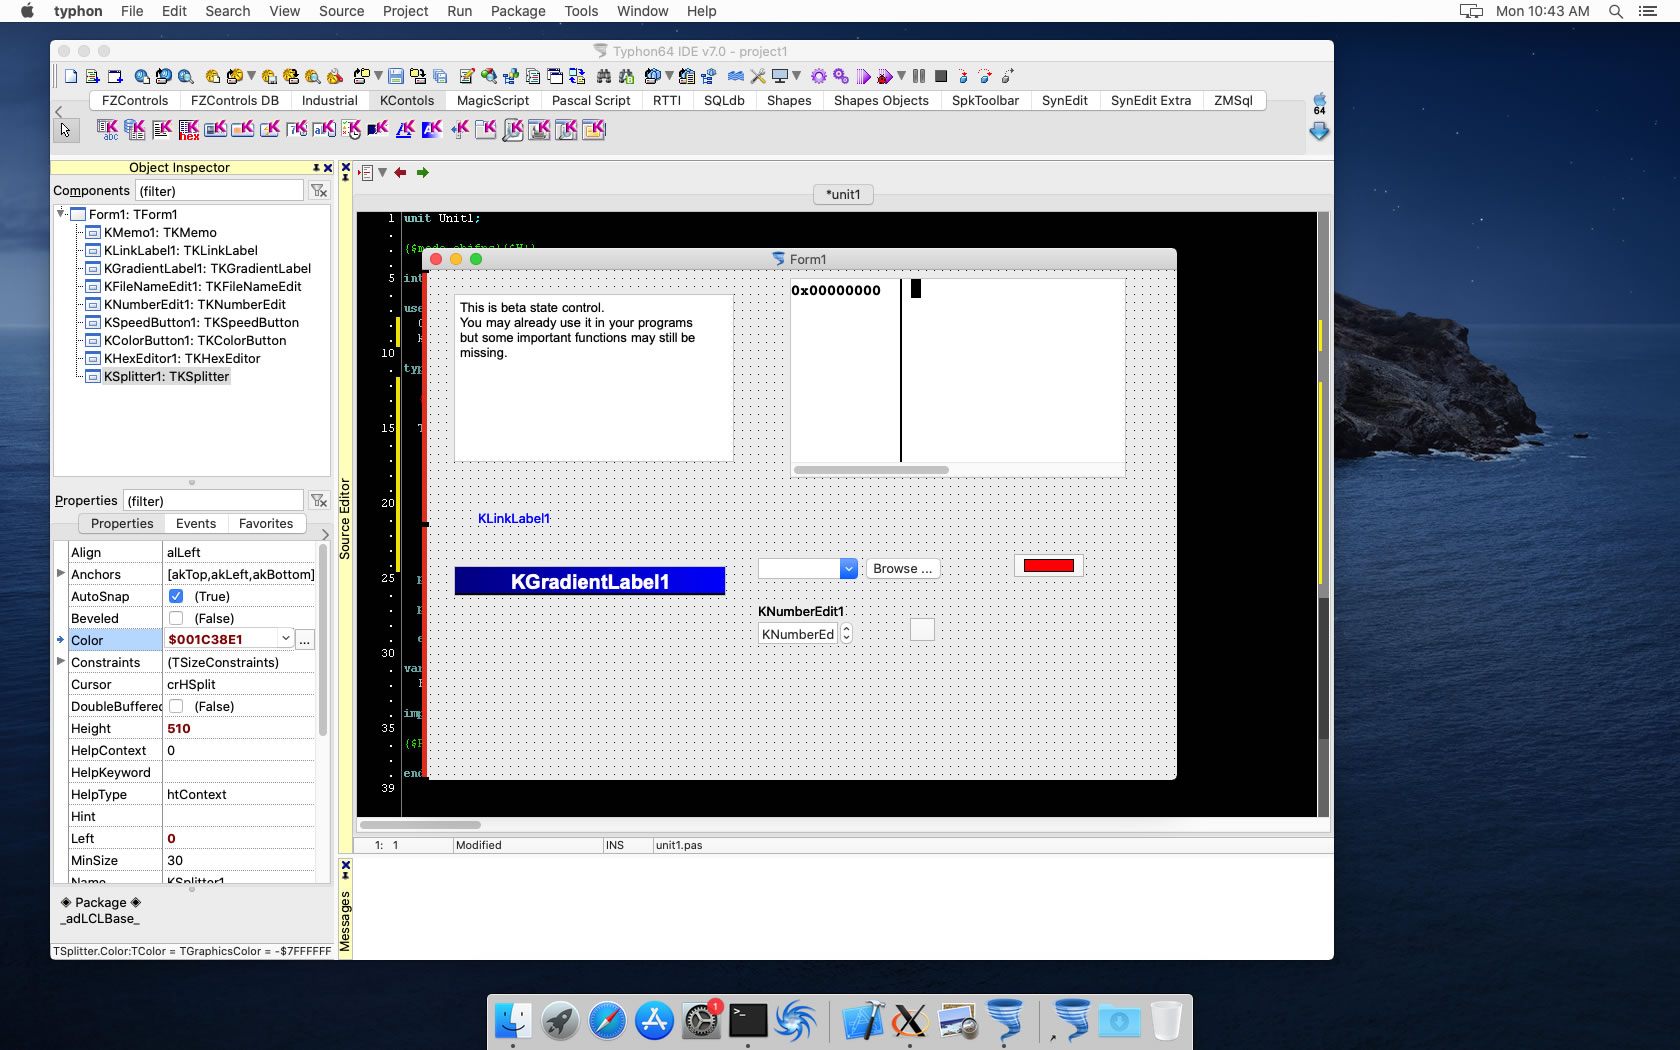Click the hex editor horizontal scrollbar
Screen dimensions: 1680x1050
[871, 469]
